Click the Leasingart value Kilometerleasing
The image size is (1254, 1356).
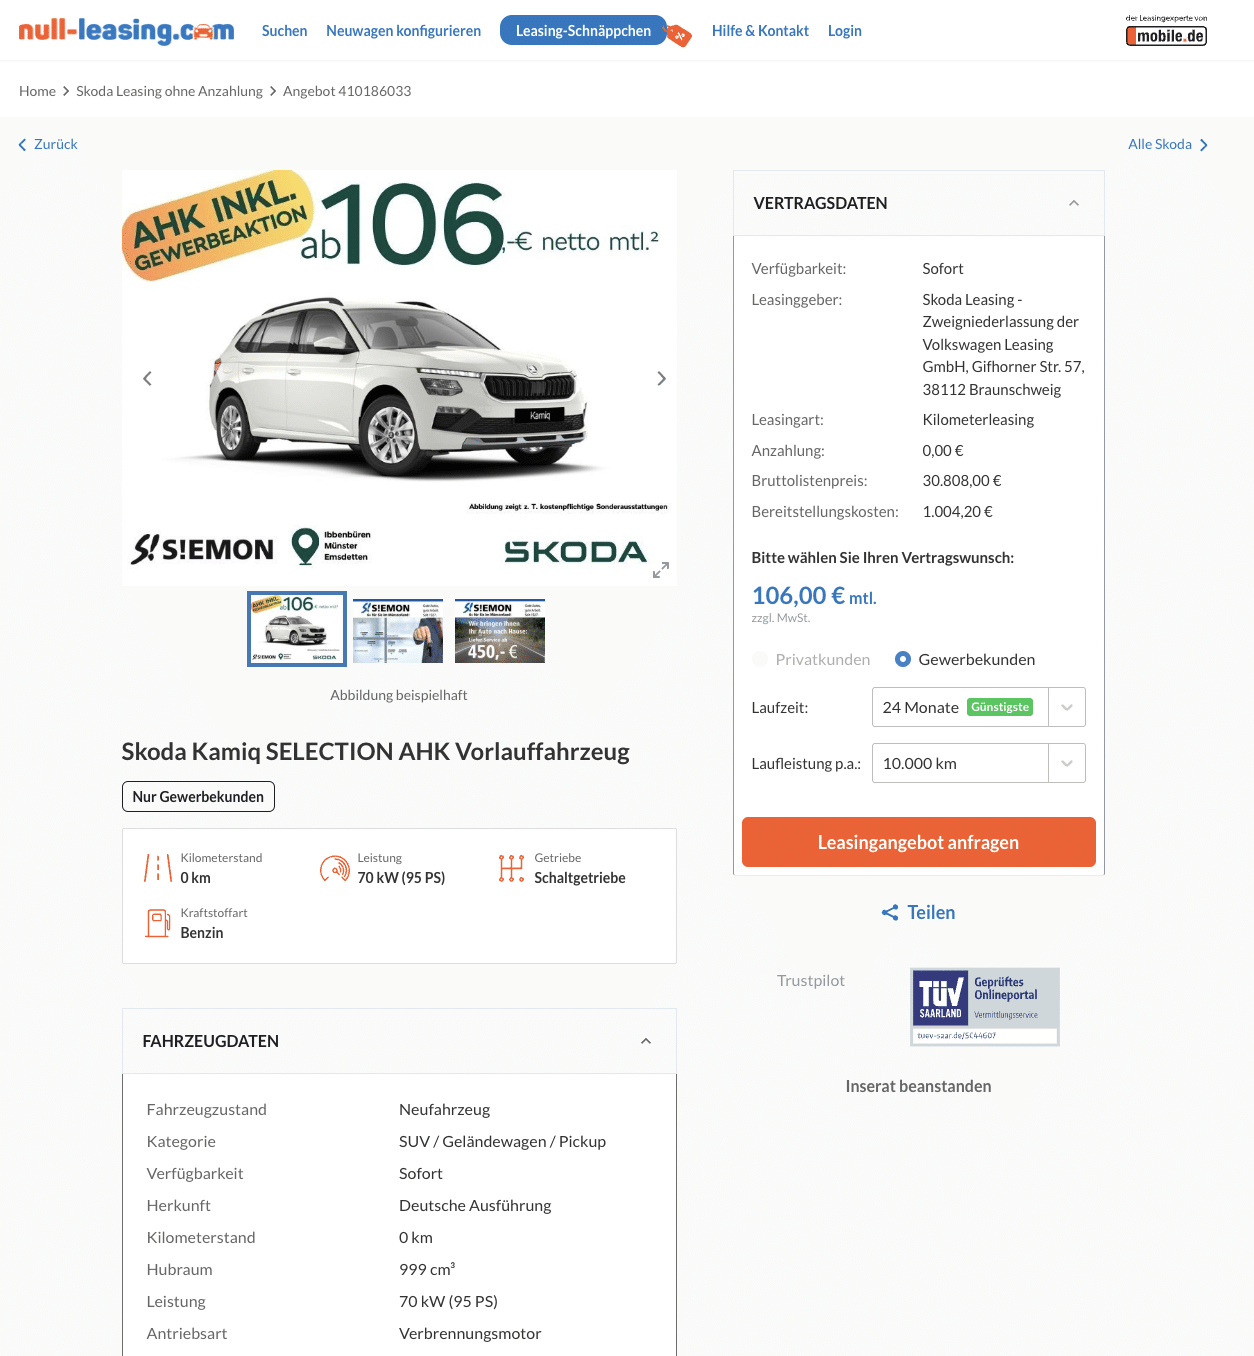[x=978, y=420]
